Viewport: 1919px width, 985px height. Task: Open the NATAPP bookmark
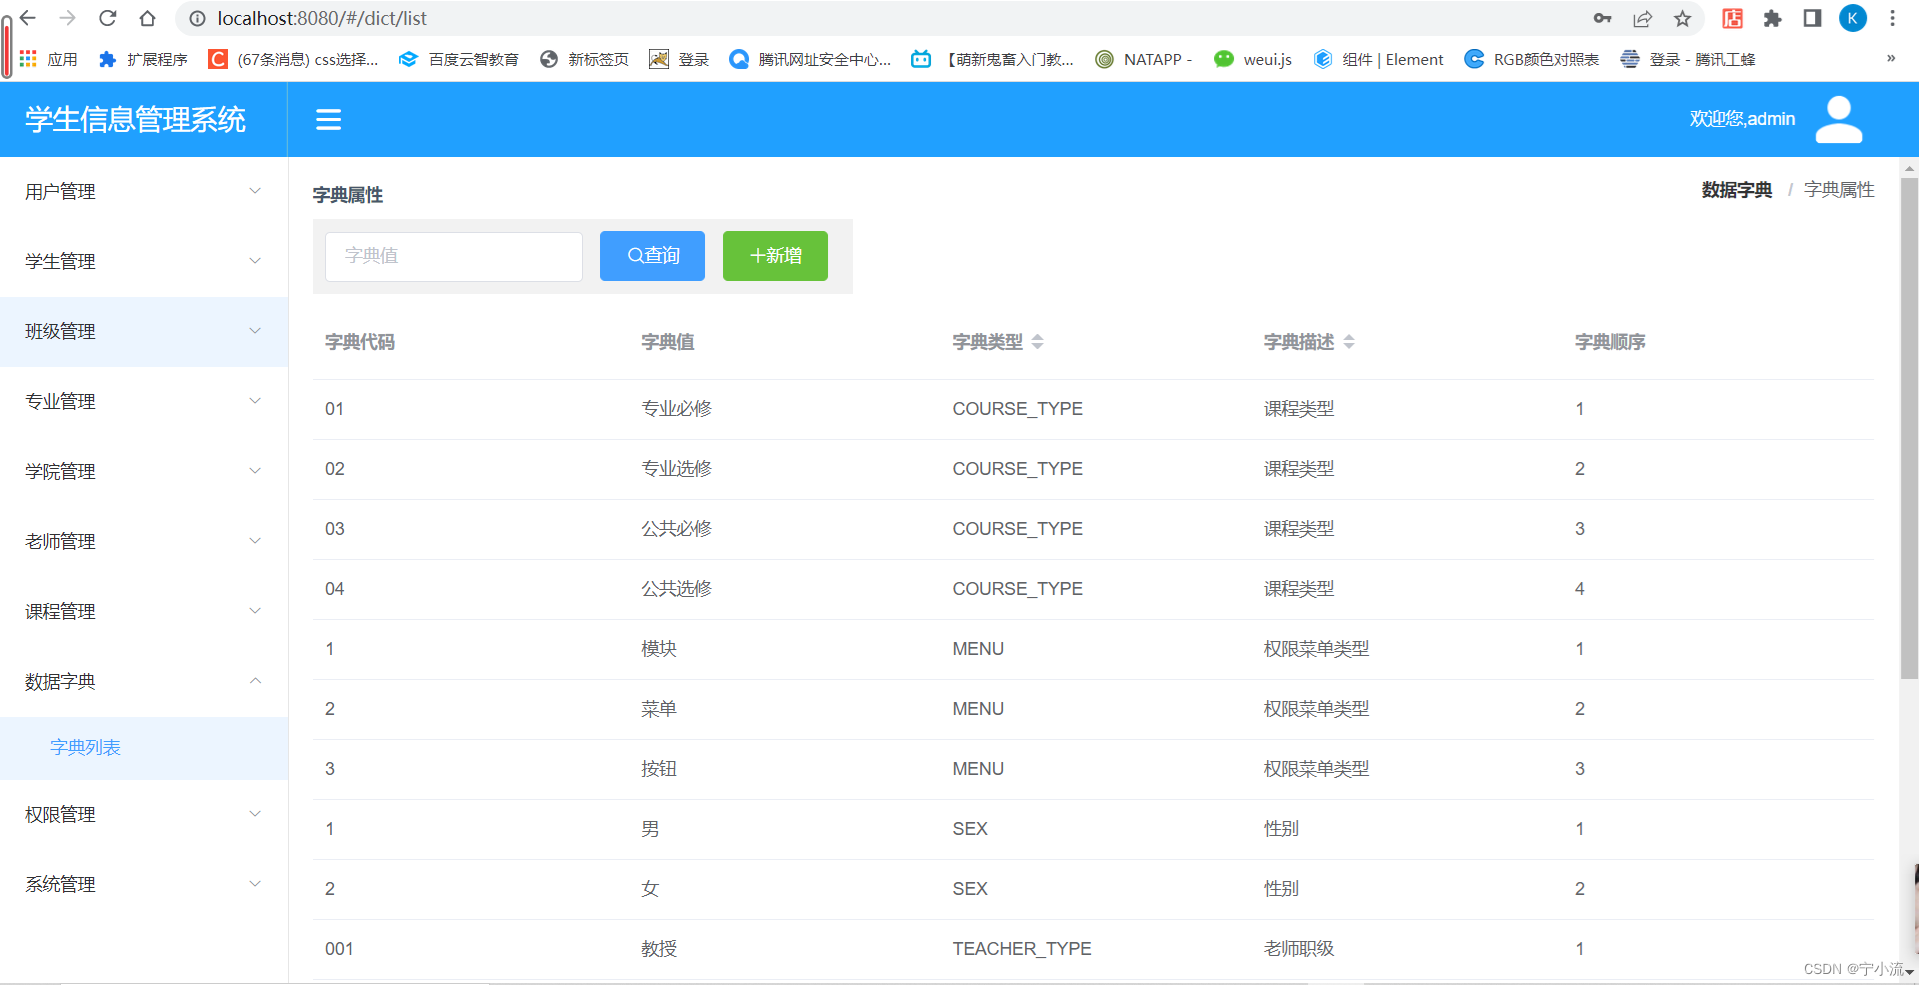click(x=1143, y=59)
